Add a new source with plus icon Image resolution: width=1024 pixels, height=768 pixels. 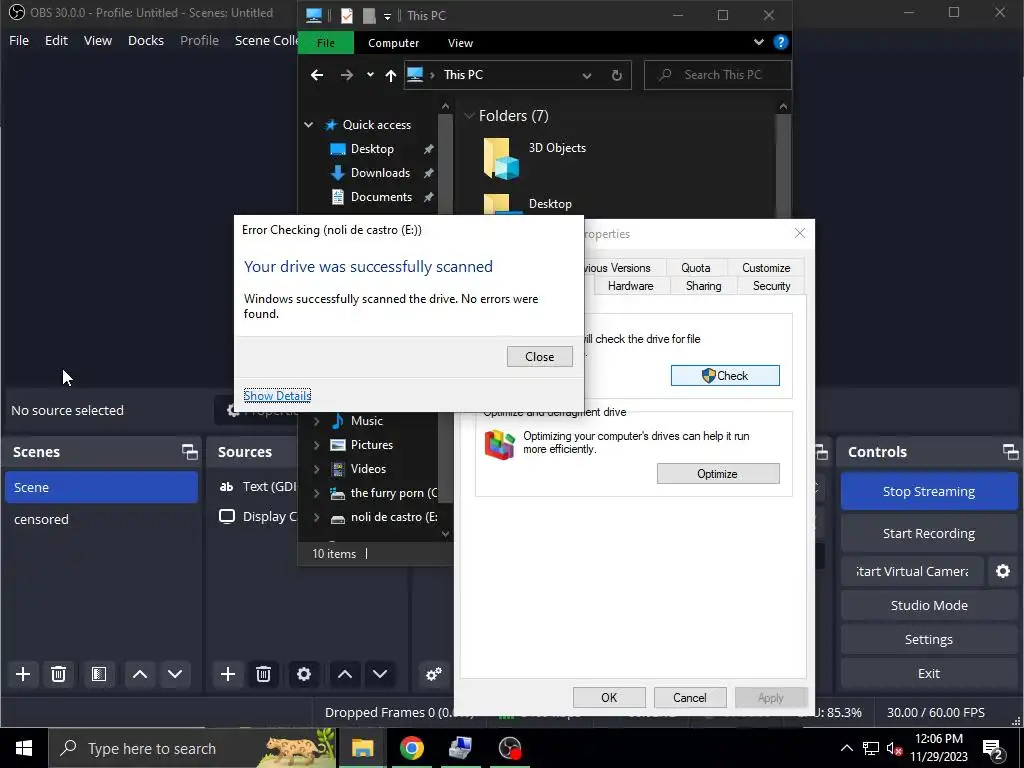click(x=228, y=674)
